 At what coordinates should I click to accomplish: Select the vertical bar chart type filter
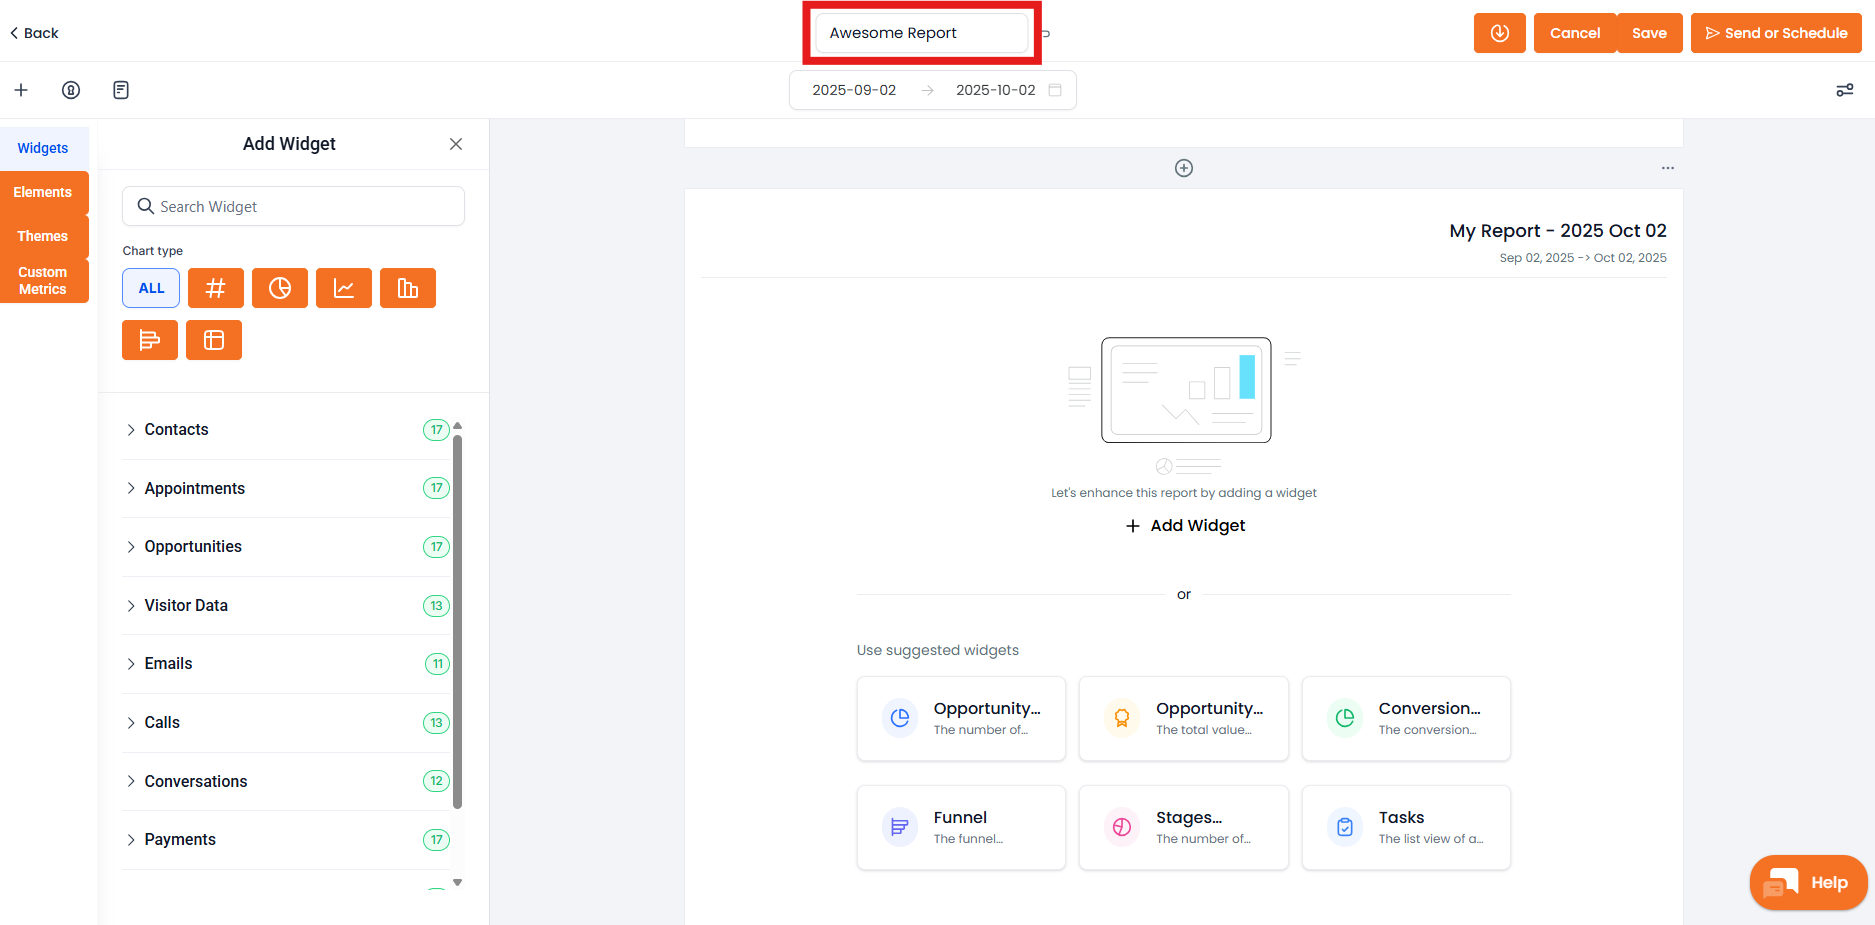(408, 288)
